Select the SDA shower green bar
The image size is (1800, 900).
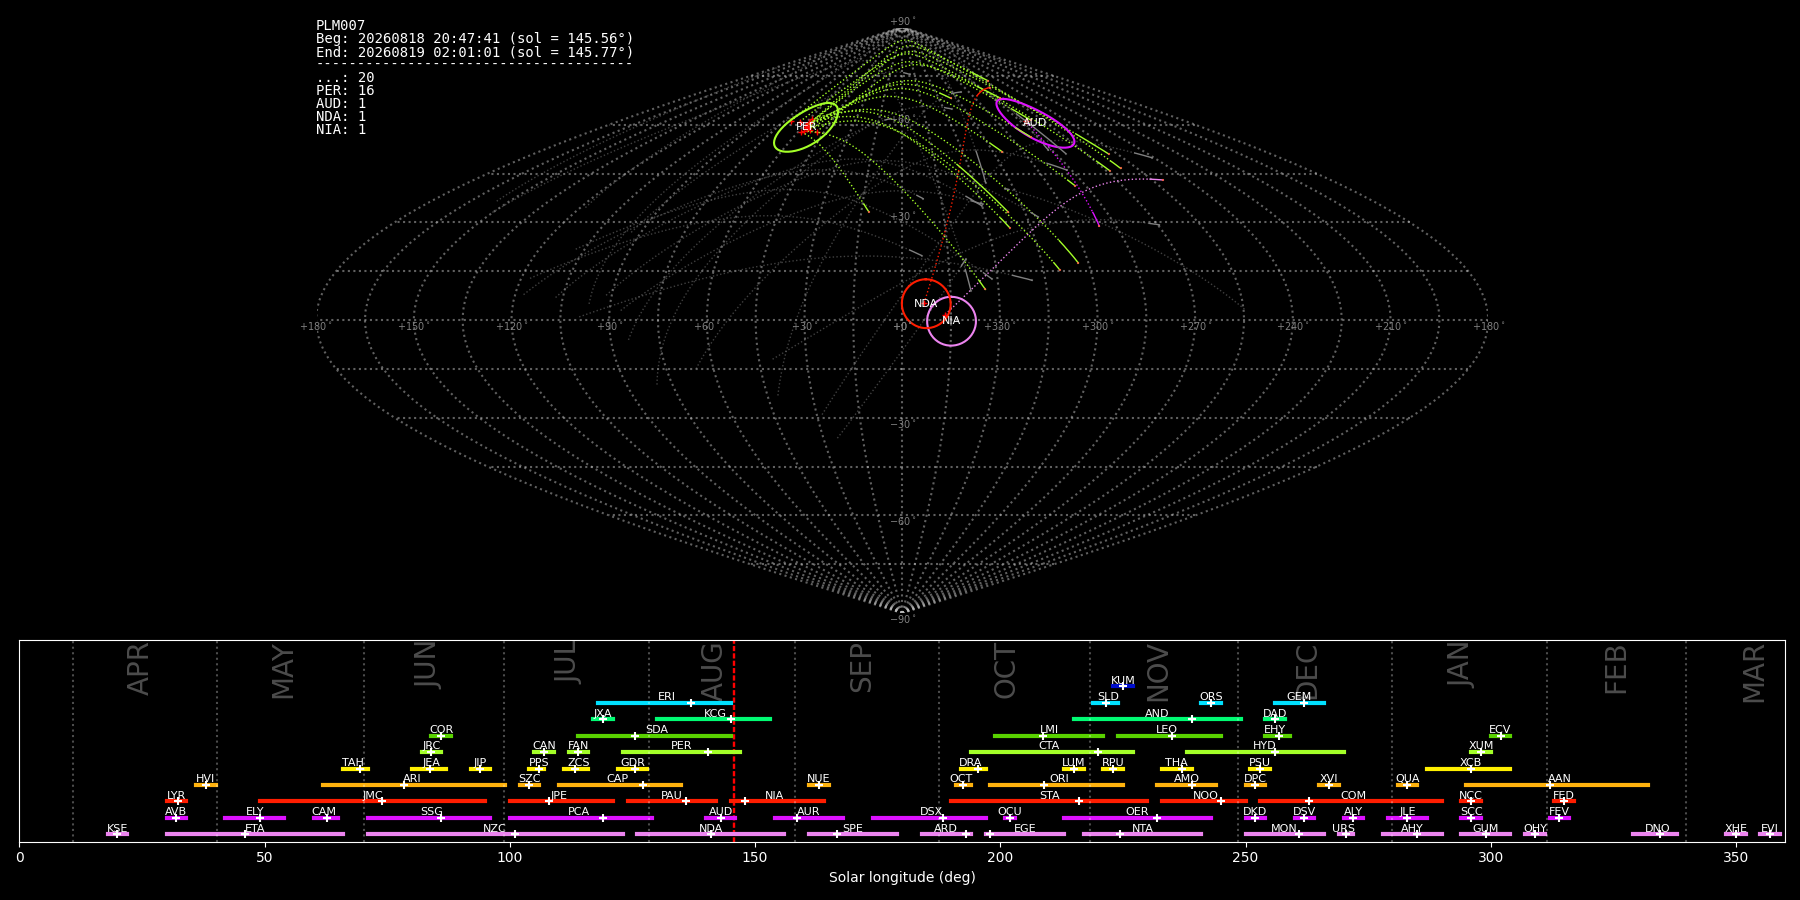[655, 736]
